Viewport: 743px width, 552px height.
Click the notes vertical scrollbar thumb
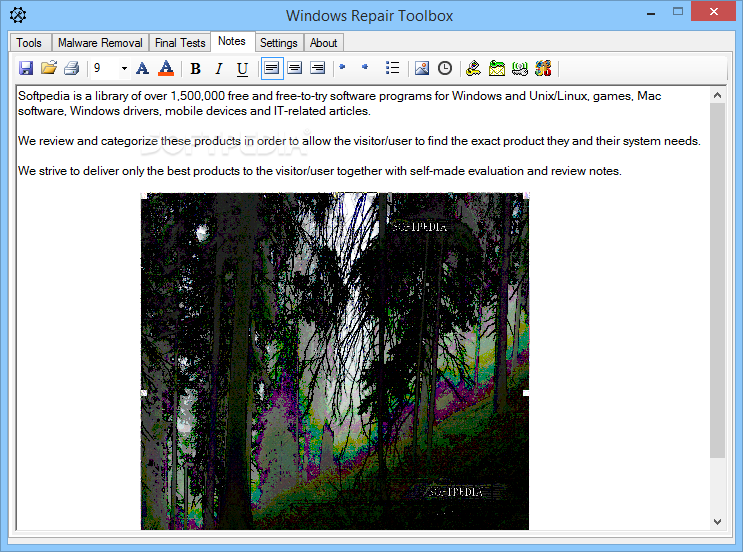click(x=717, y=281)
